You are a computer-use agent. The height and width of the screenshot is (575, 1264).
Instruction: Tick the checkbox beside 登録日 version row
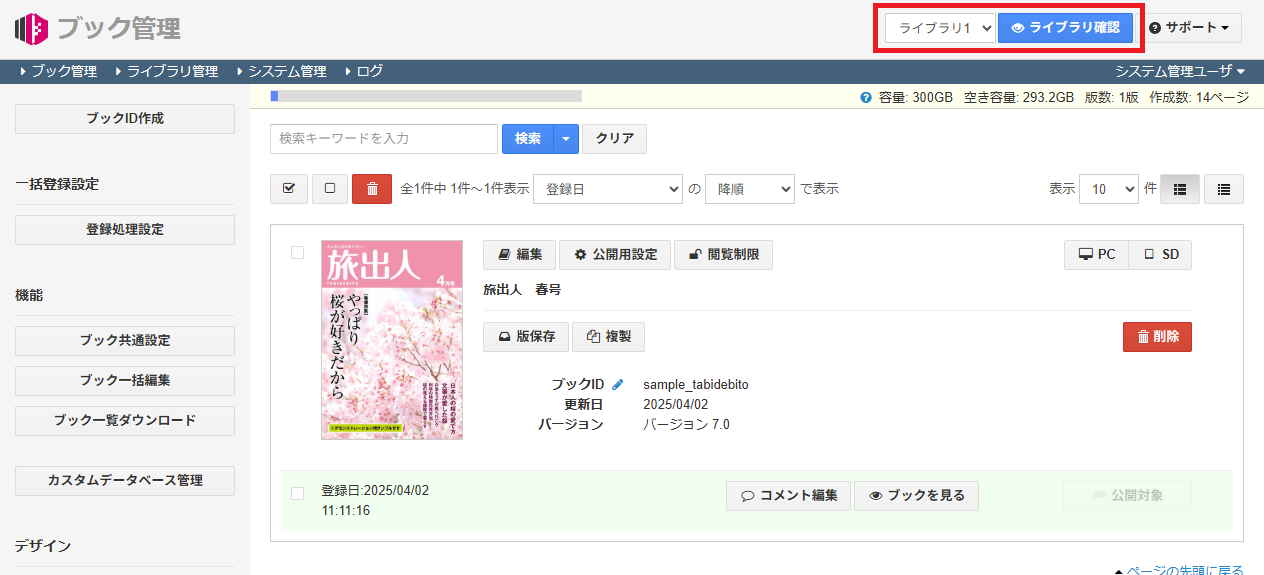coord(297,493)
